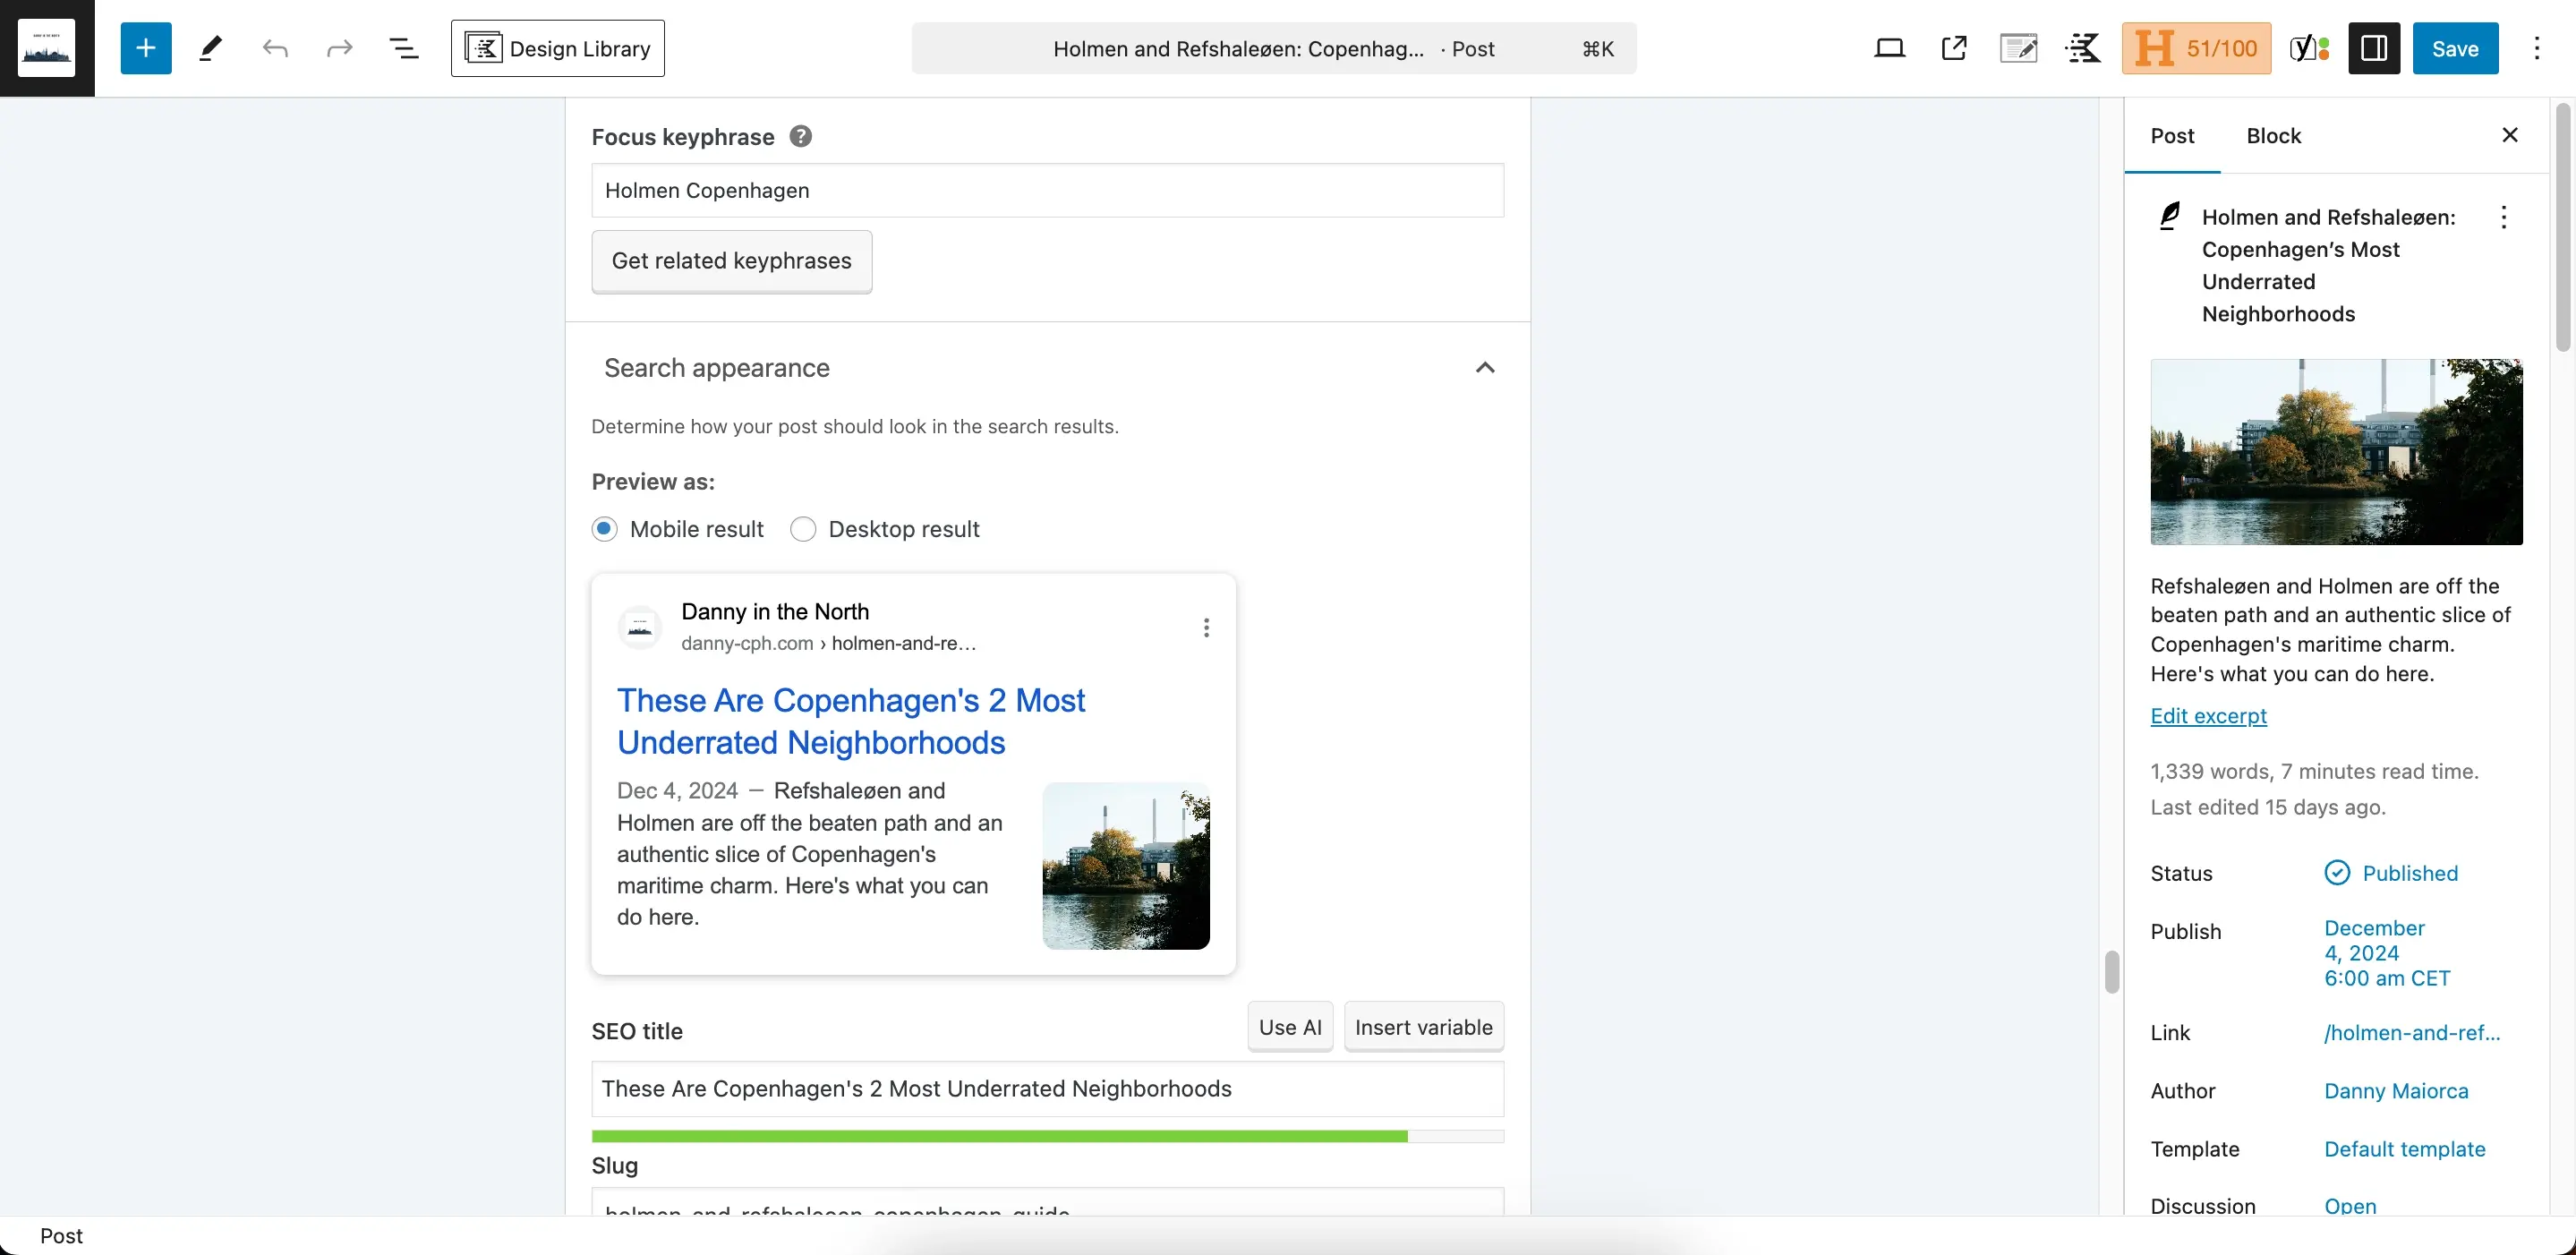Change author Danny Maiorca
Image resolution: width=2576 pixels, height=1255 pixels.
(2396, 1091)
